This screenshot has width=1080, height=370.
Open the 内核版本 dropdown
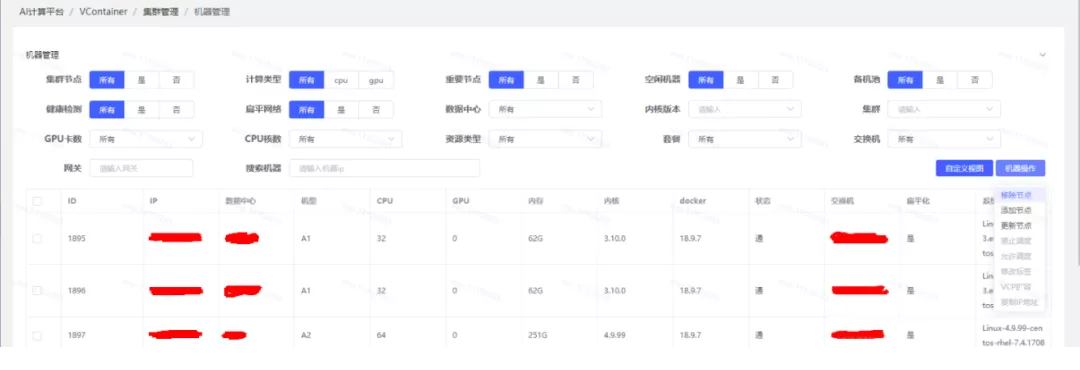745,110
